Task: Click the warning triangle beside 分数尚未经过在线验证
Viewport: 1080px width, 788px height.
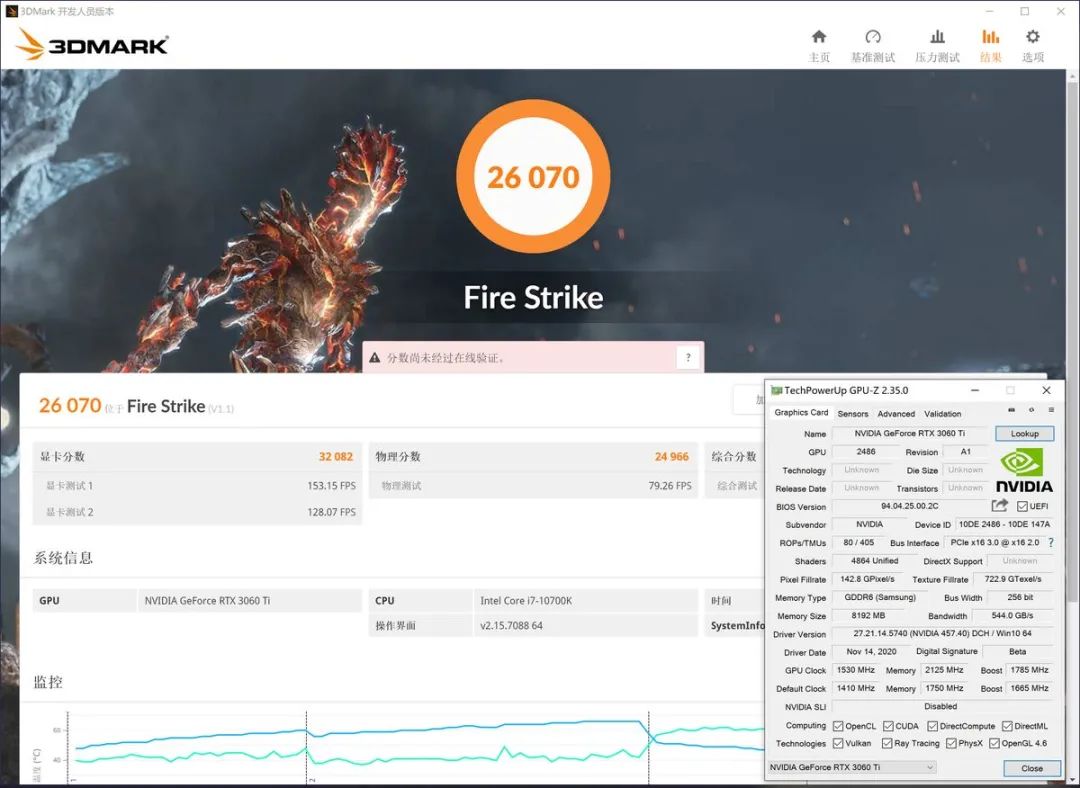Action: click(375, 357)
